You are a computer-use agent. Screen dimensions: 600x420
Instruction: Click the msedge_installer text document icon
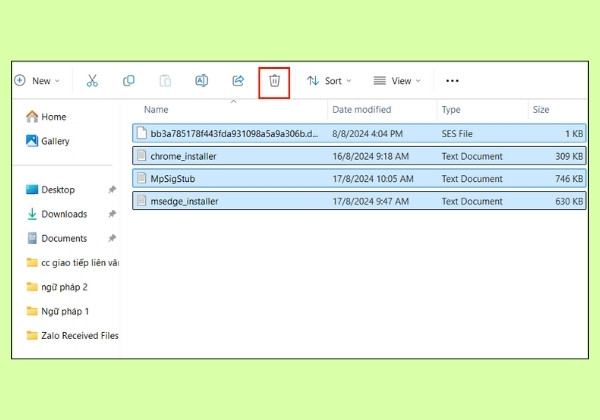coord(142,200)
